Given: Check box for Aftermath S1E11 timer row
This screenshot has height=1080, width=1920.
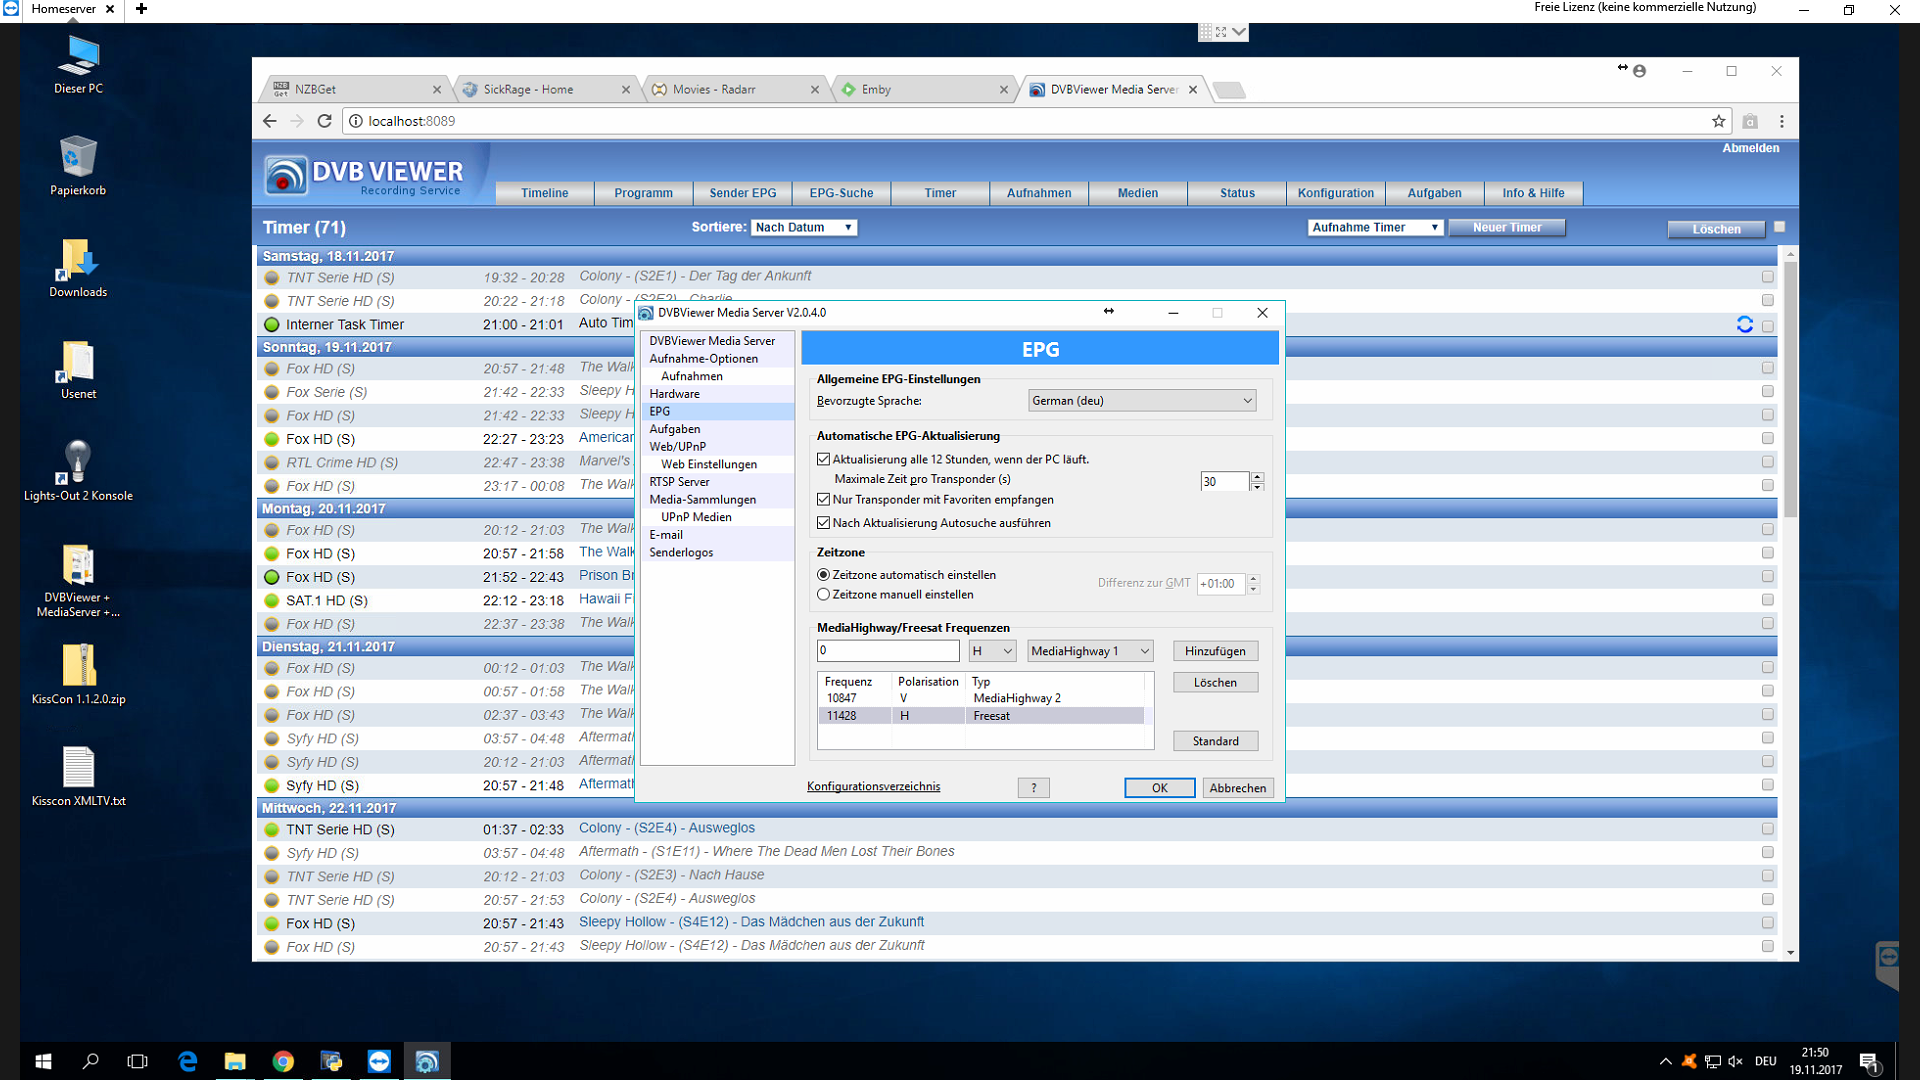Looking at the screenshot, I should pos(1767,853).
